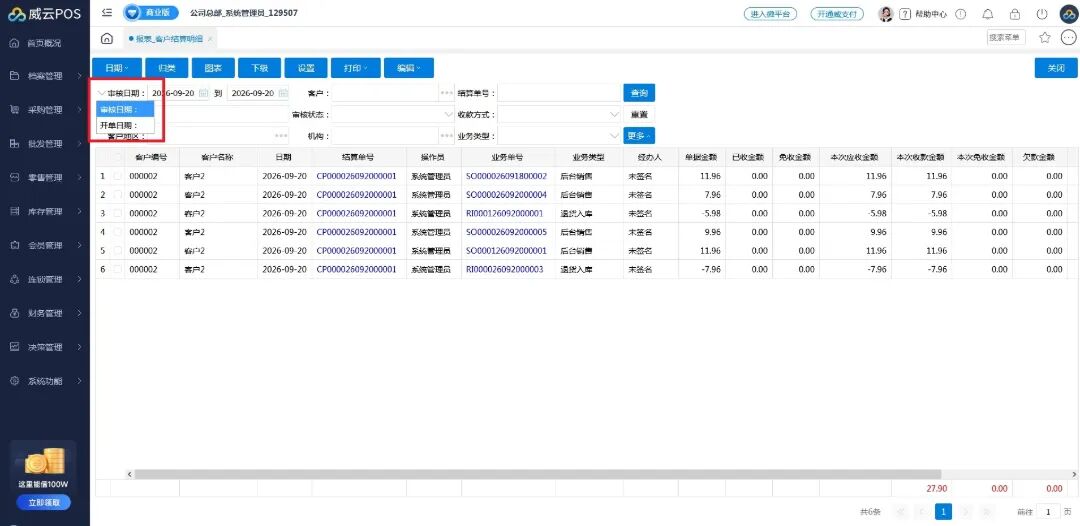Expand 档案管理 sidebar menu
Screen dimensions: 1080x526
(x=45, y=76)
